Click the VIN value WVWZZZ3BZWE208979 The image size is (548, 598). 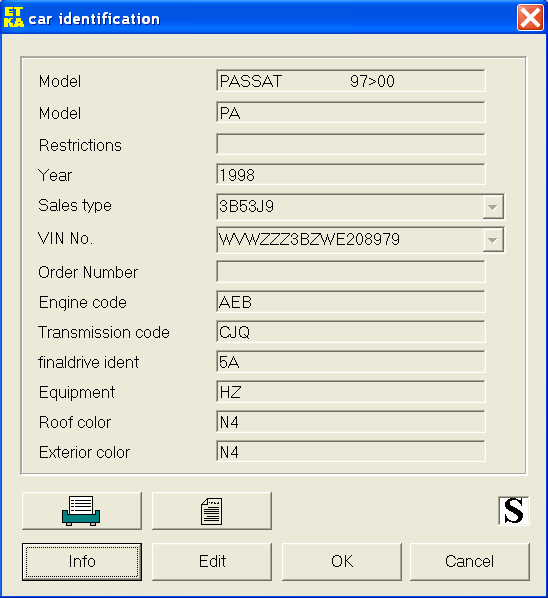coord(309,240)
